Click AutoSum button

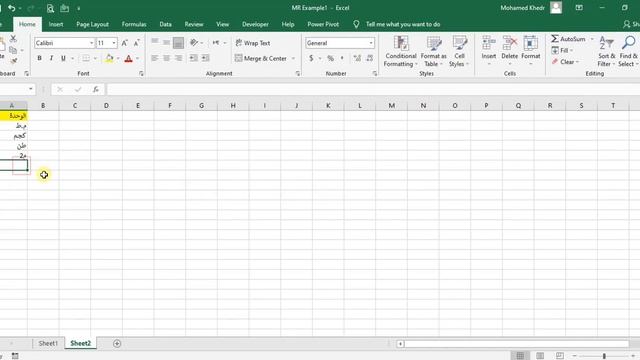click(568, 39)
